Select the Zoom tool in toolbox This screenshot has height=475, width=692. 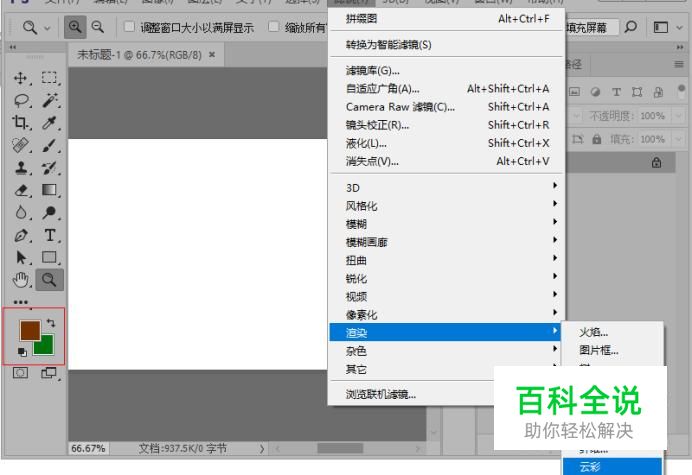(49, 280)
